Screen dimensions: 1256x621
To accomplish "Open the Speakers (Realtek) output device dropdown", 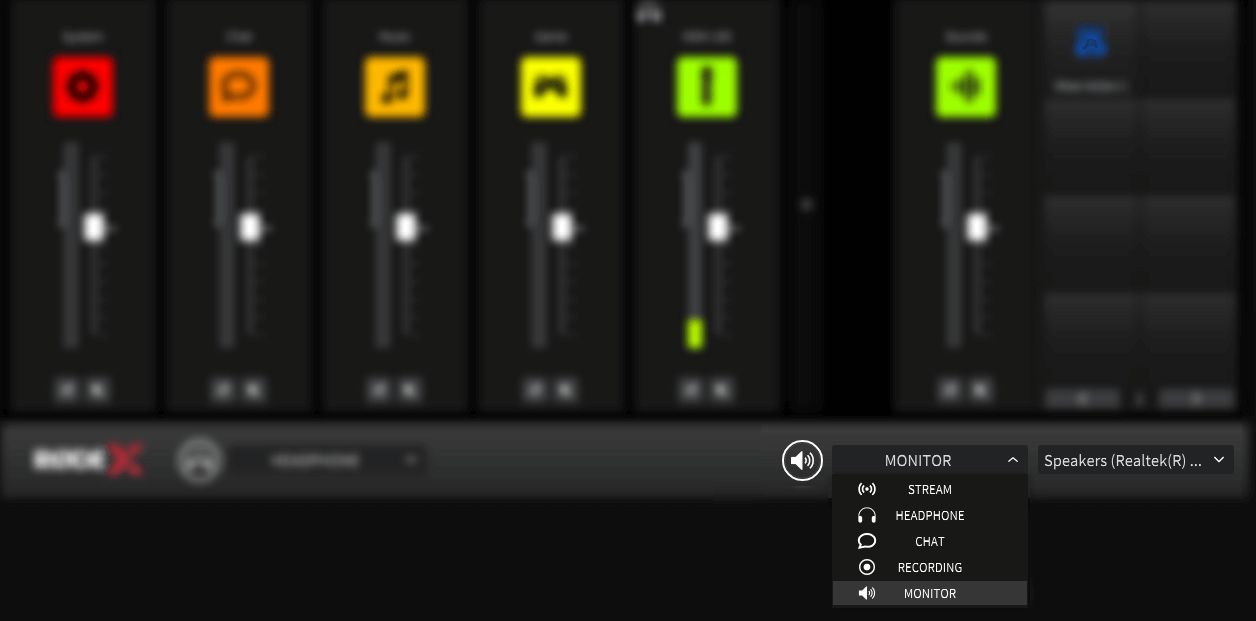I will [1135, 460].
